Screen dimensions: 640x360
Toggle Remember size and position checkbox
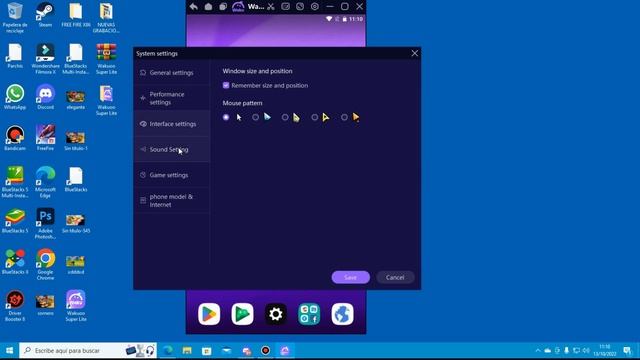[x=226, y=85]
